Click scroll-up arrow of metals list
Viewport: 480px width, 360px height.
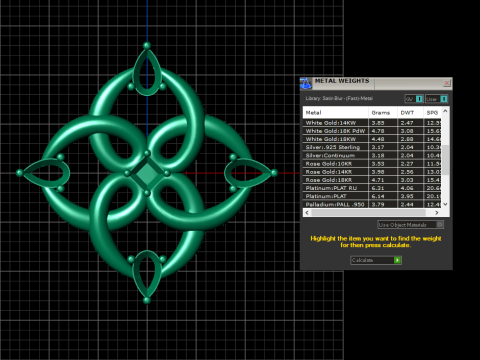pyautogui.click(x=445, y=111)
